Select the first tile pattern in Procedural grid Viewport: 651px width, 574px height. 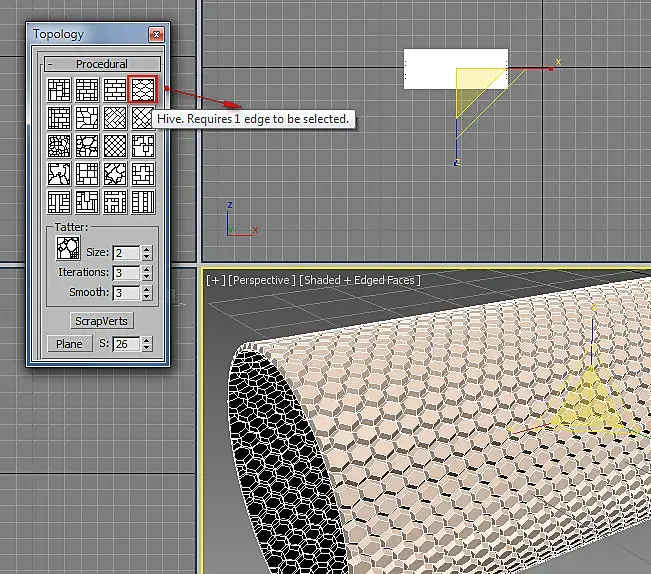pos(60,90)
